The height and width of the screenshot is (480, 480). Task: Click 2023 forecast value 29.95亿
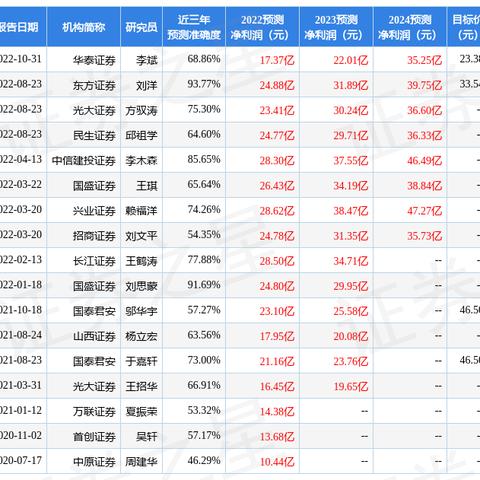click(x=351, y=286)
